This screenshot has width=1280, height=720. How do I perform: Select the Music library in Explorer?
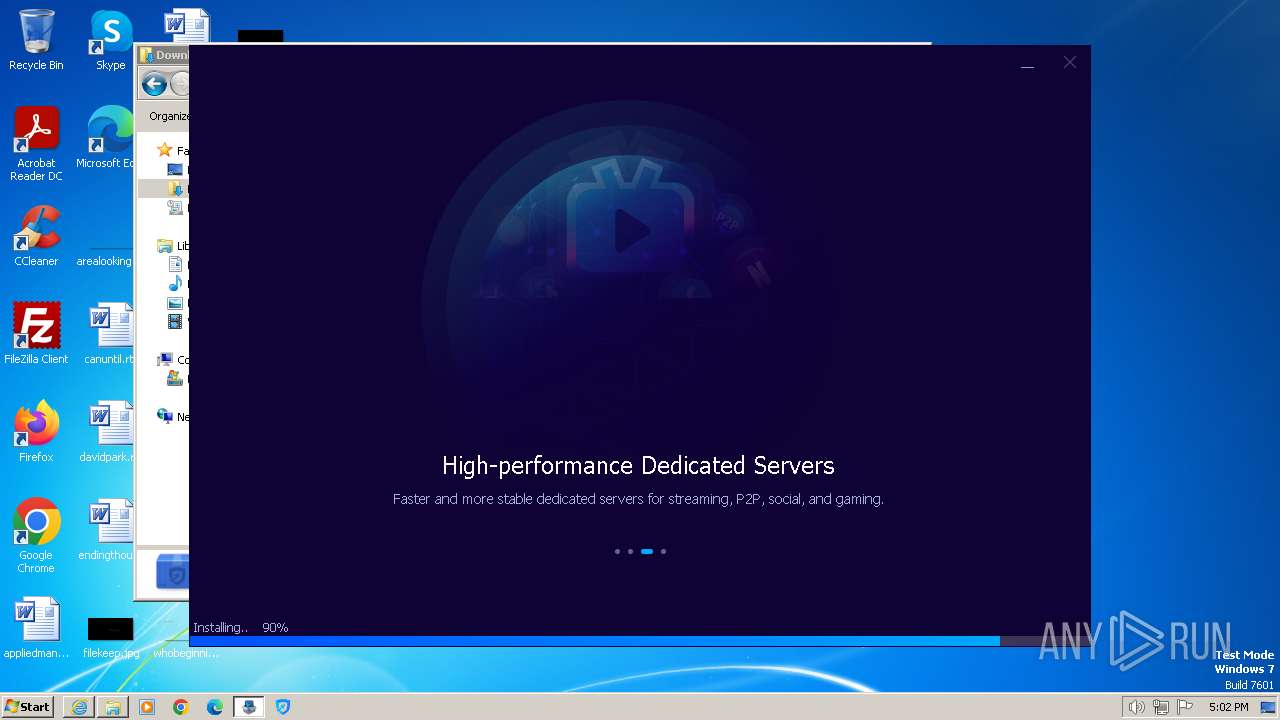(x=178, y=284)
